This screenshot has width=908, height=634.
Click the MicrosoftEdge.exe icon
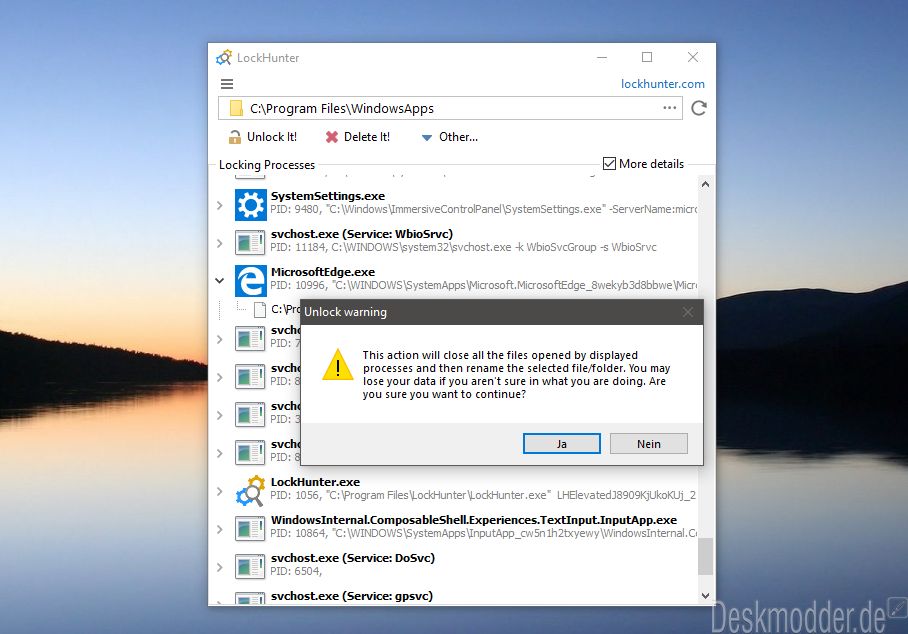pyautogui.click(x=251, y=280)
